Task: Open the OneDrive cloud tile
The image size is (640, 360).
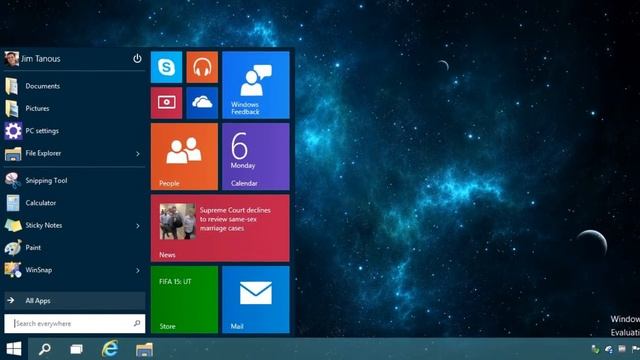Action: 202,103
